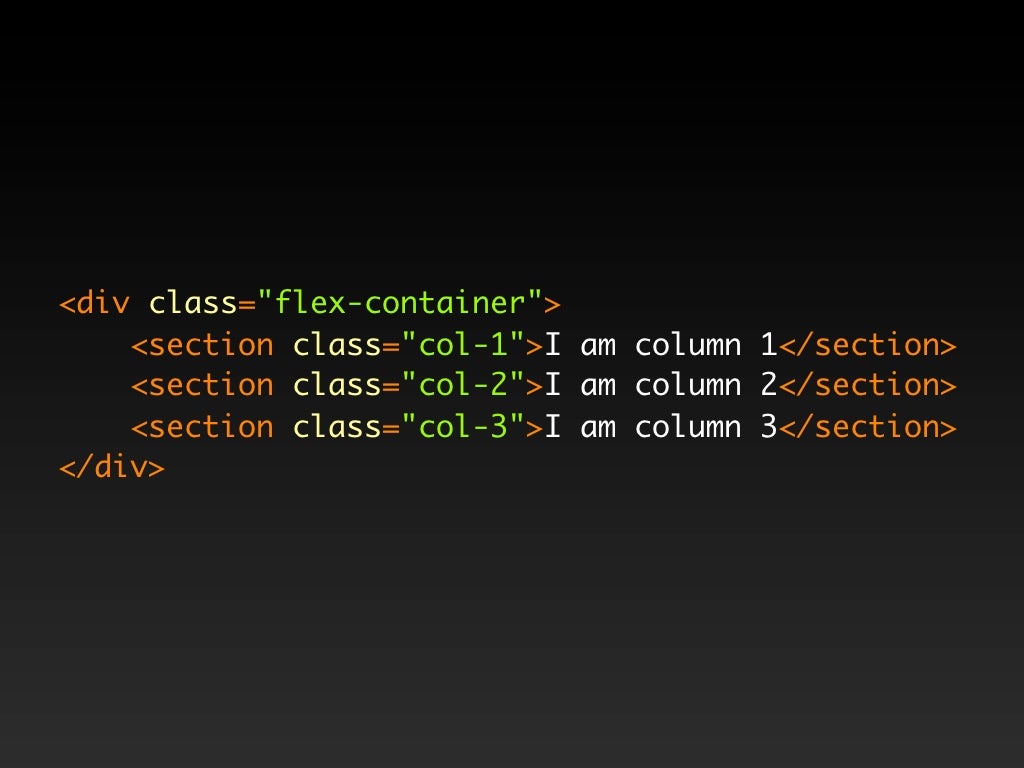This screenshot has width=1024, height=768.
Task: Click the "flex-container" class value
Action: point(400,303)
